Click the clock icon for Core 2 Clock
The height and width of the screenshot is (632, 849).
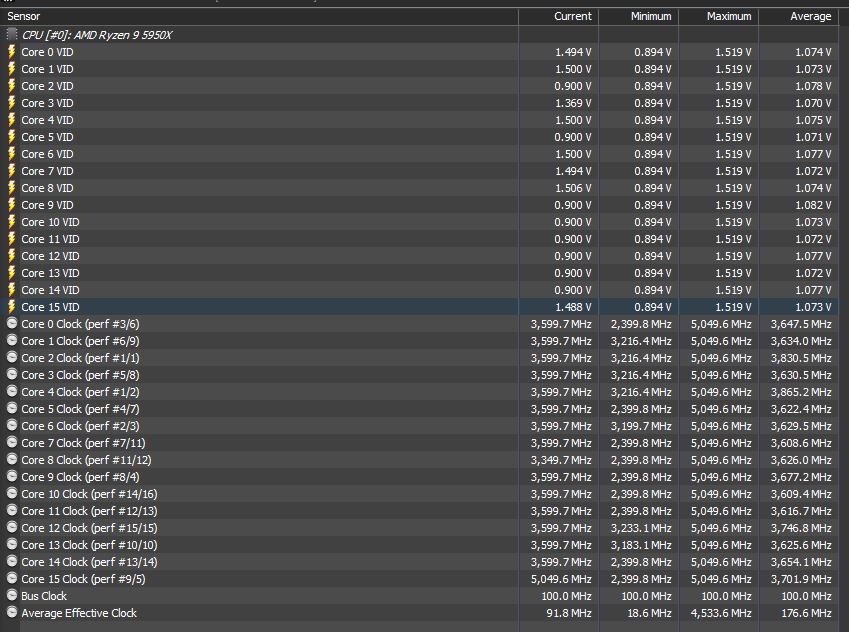click(x=12, y=357)
